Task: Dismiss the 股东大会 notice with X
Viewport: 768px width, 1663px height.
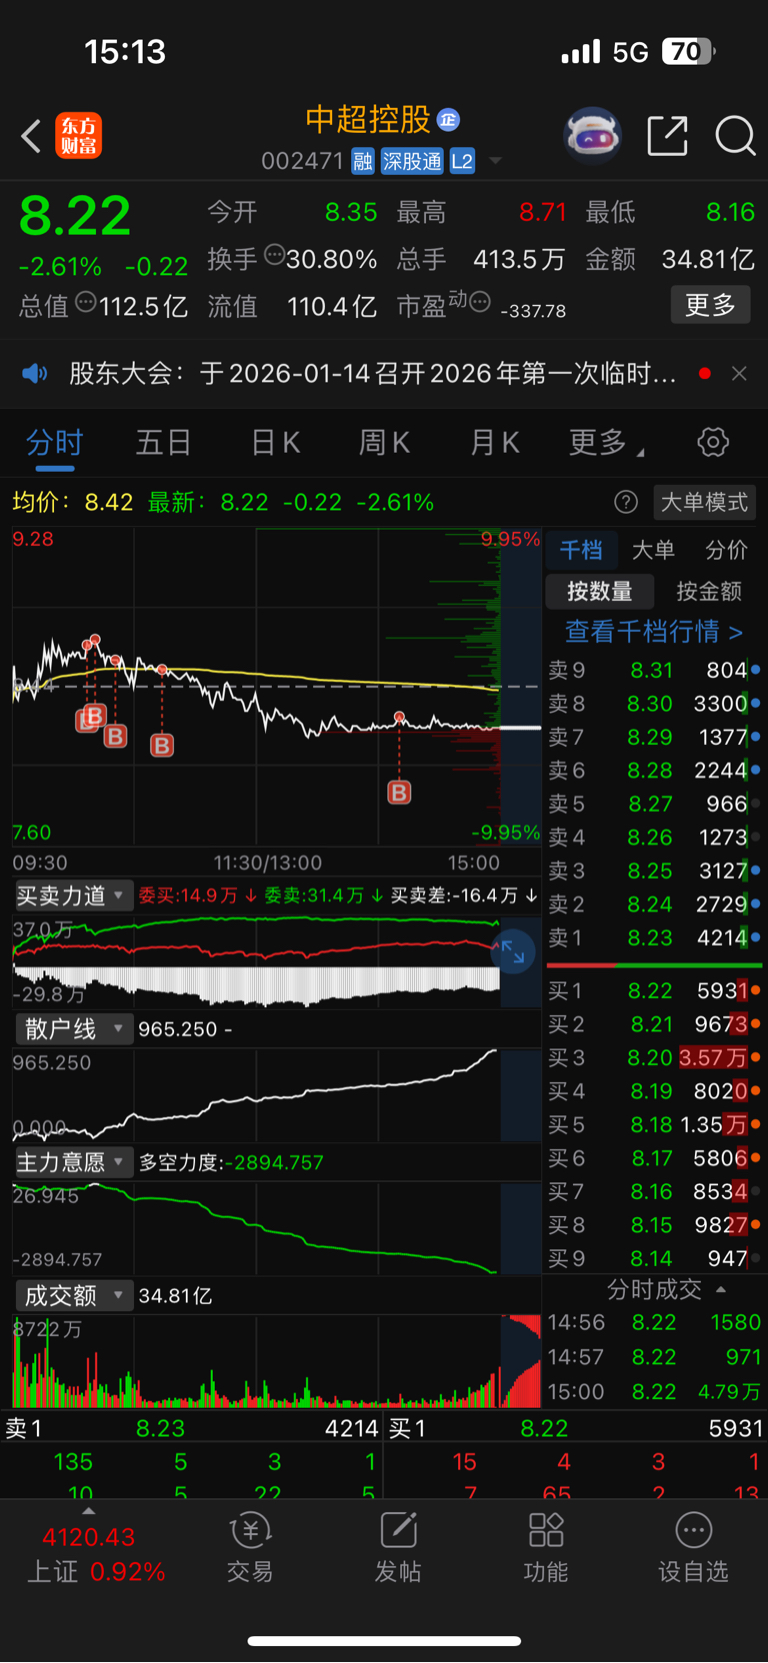Action: 739,374
